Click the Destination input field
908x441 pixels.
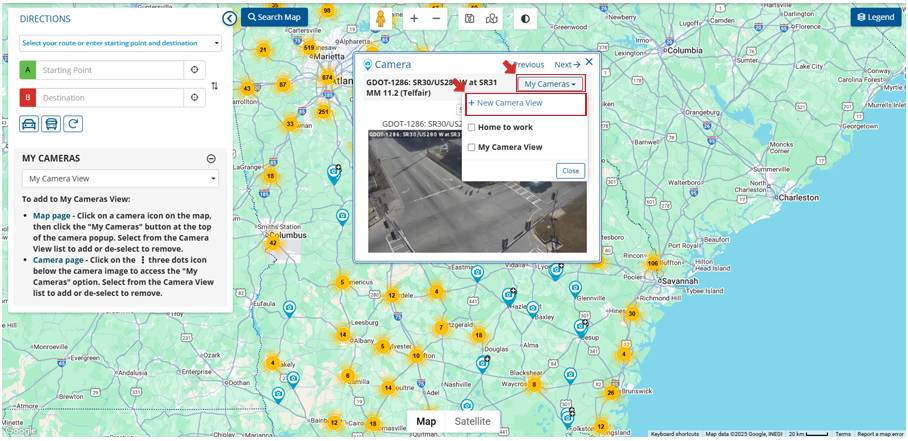110,98
